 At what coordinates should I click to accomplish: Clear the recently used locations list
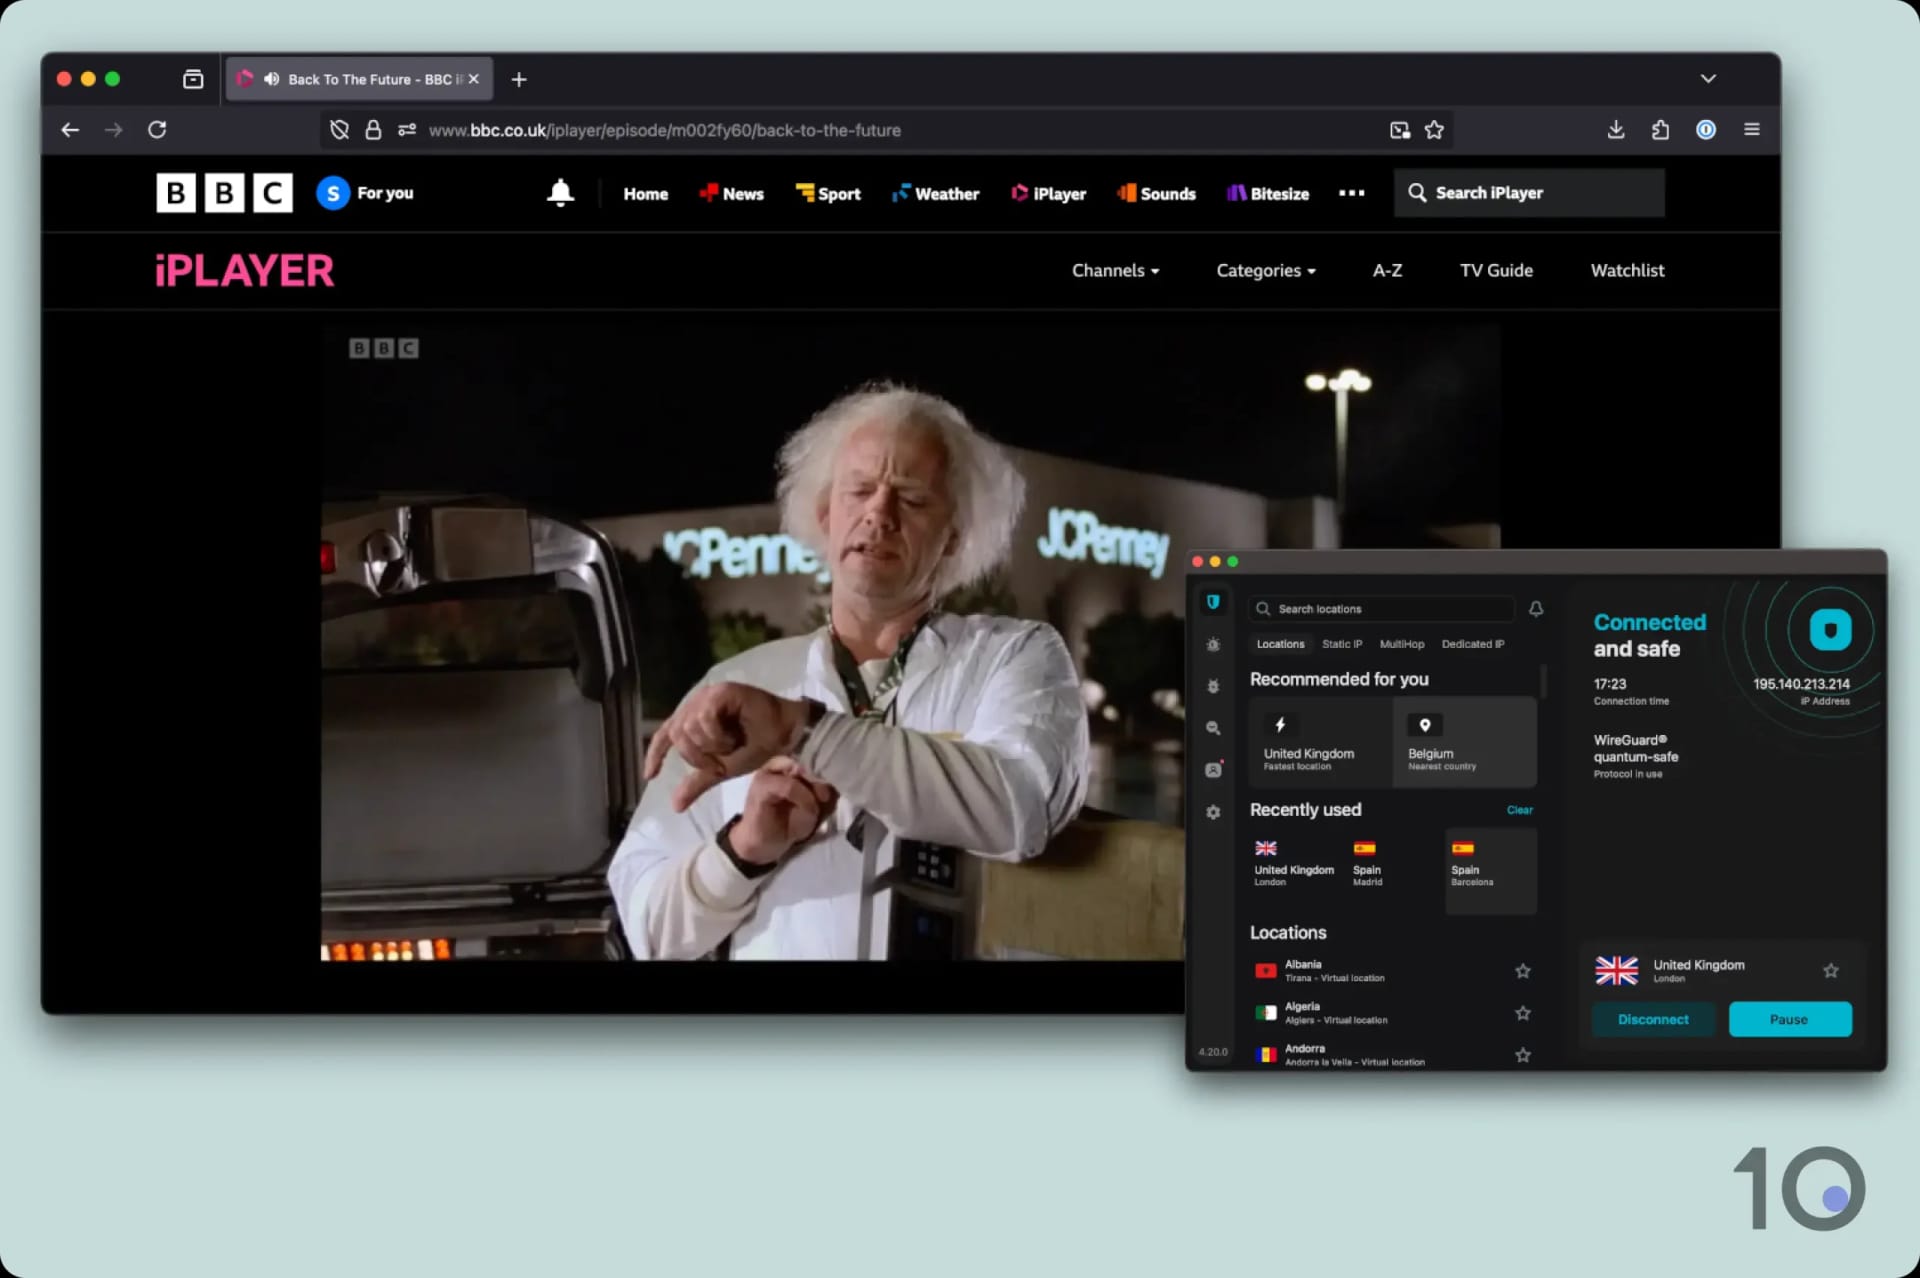pyautogui.click(x=1519, y=810)
